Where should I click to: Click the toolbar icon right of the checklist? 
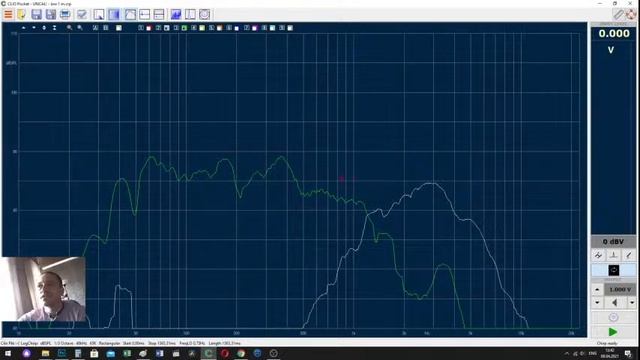tap(99, 15)
